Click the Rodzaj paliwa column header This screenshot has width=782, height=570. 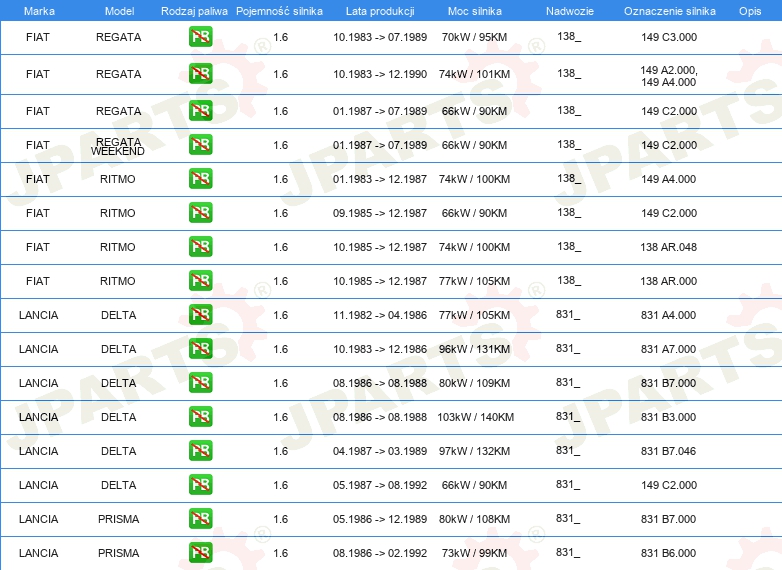(194, 11)
